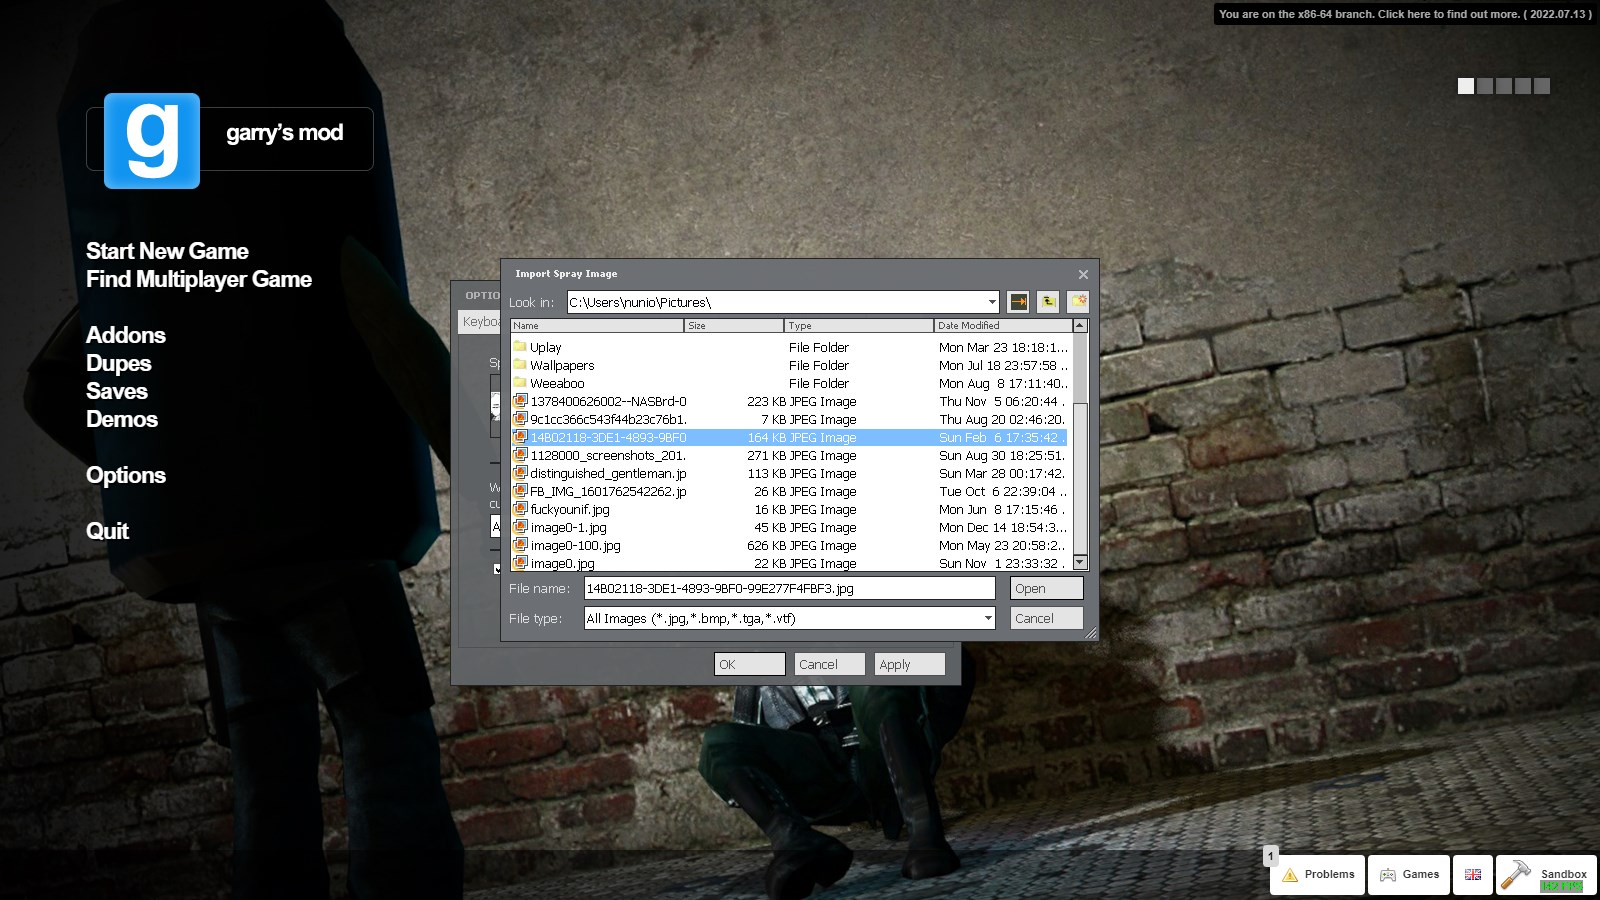This screenshot has height=900, width=1600.
Task: Open the Problems panel
Action: point(1317,875)
